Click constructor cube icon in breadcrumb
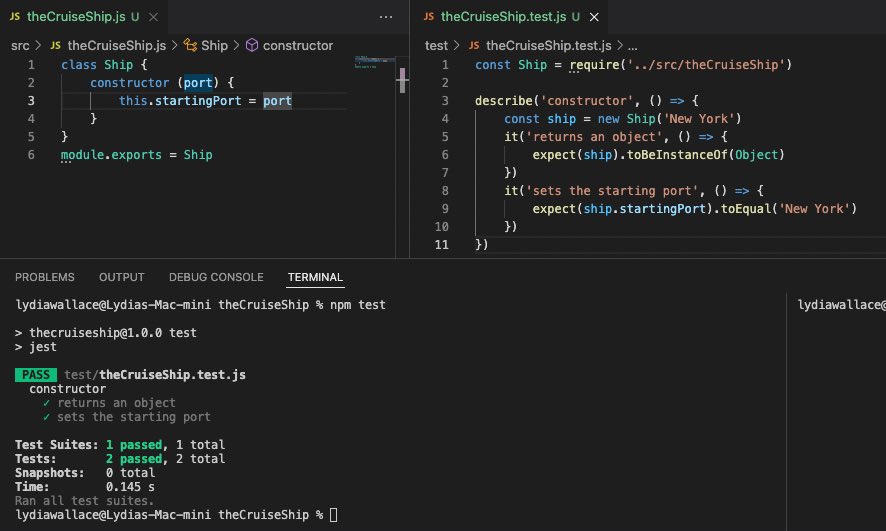 (252, 45)
